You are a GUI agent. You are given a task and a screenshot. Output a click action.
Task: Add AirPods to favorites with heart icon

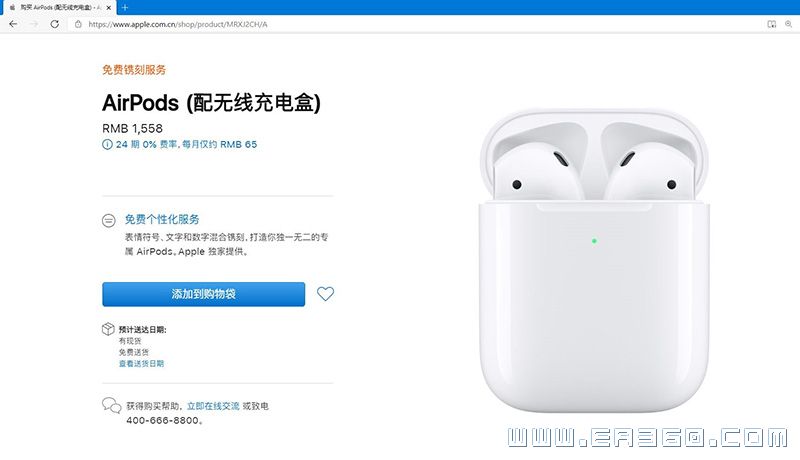(x=326, y=294)
